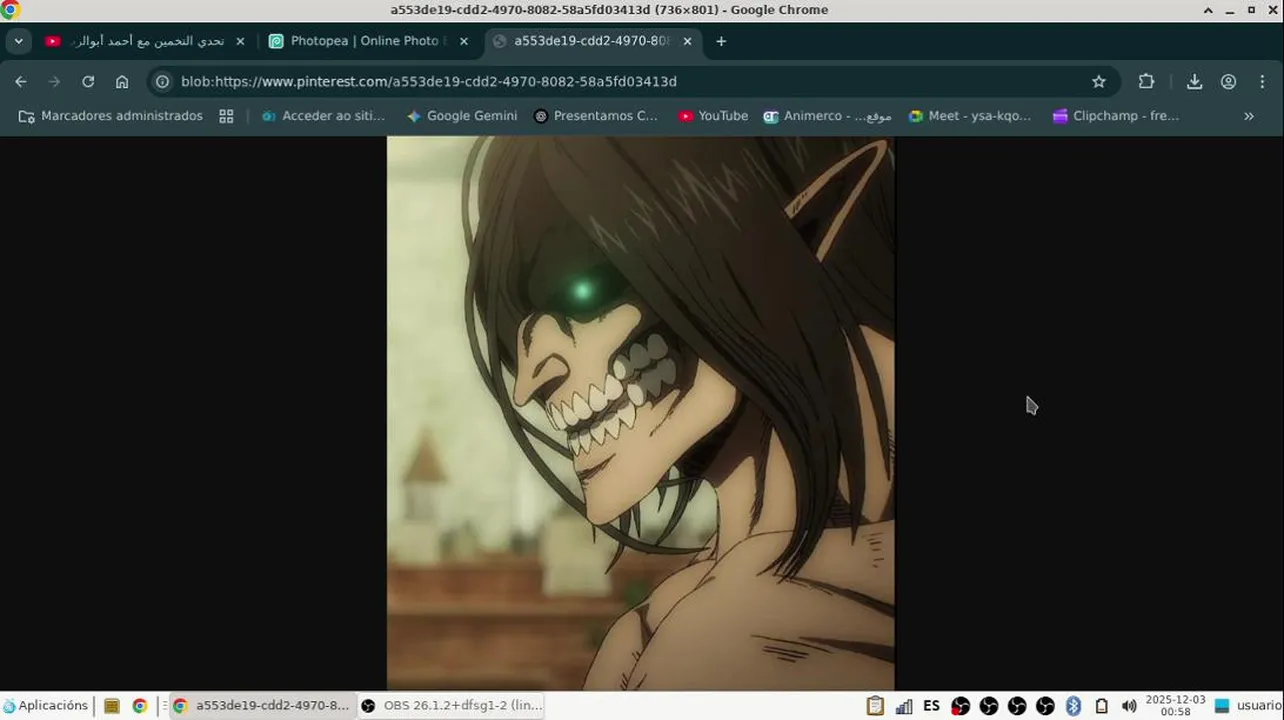Open the tab search dropdown arrow
This screenshot has height=720, width=1284.
click(x=18, y=41)
